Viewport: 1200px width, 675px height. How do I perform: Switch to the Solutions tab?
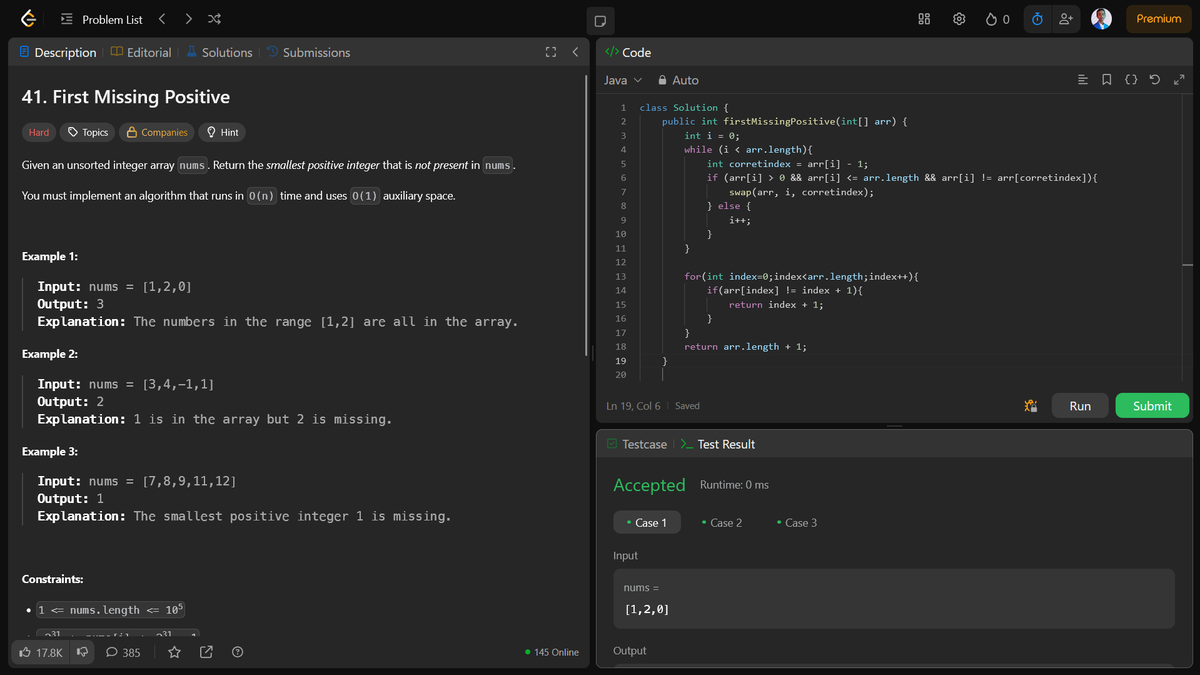(219, 52)
